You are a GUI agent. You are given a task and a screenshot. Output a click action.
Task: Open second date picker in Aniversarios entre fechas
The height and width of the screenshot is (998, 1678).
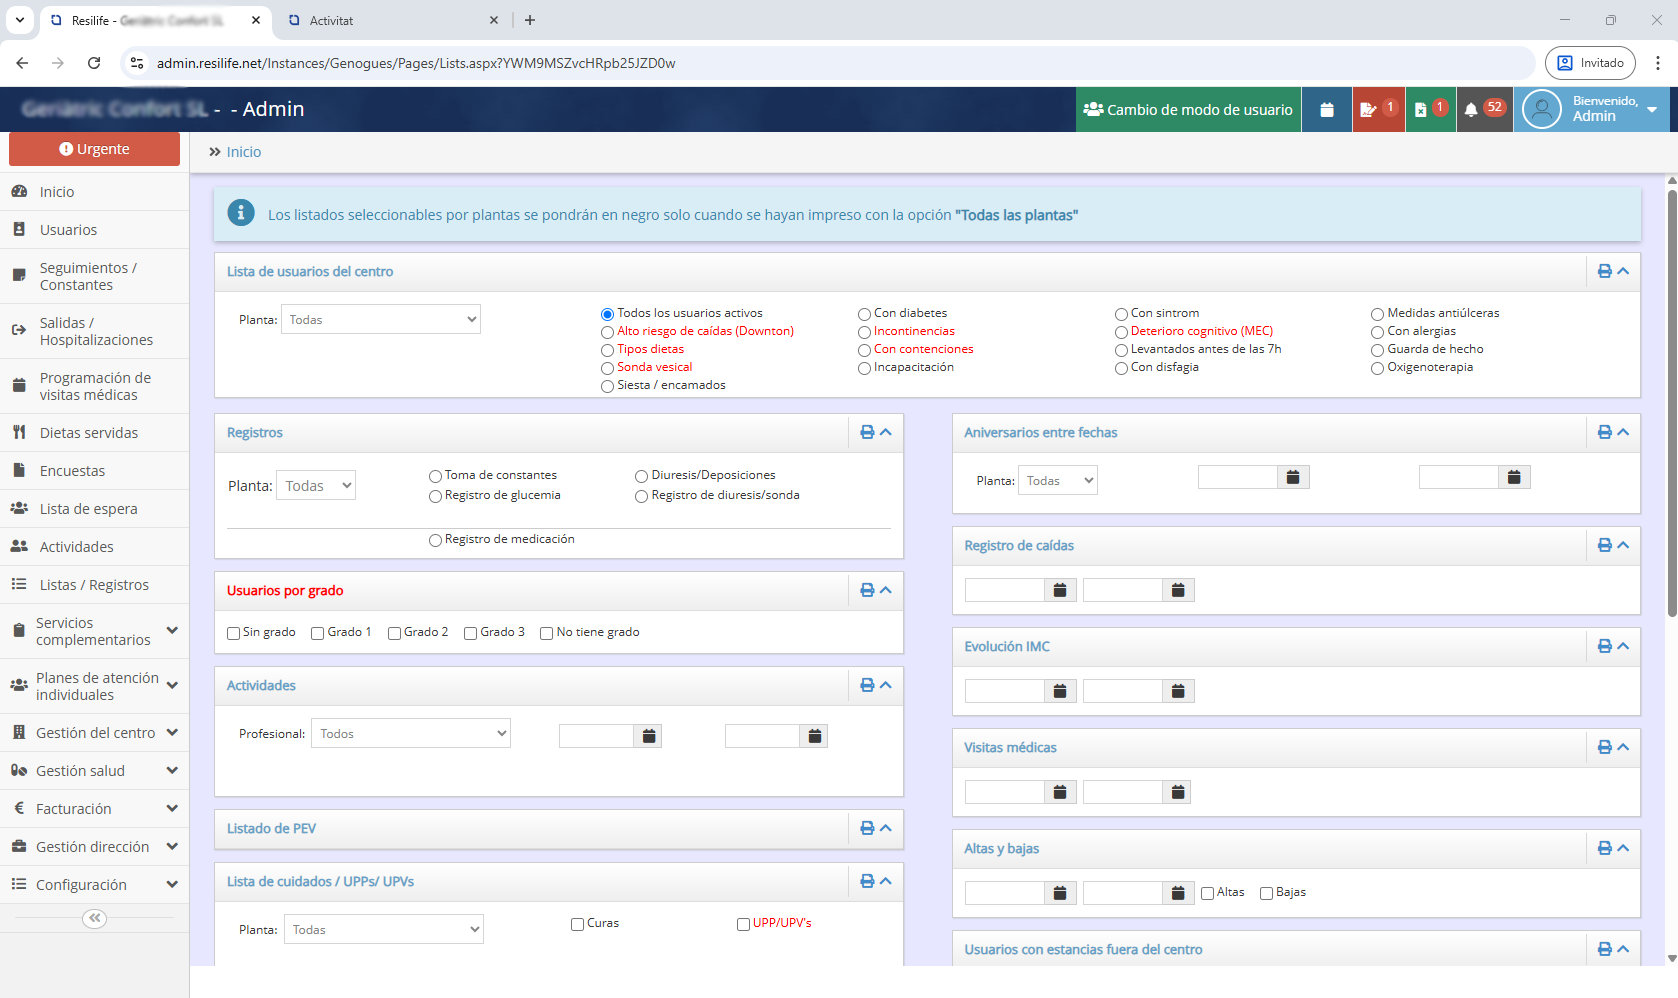[1514, 478]
